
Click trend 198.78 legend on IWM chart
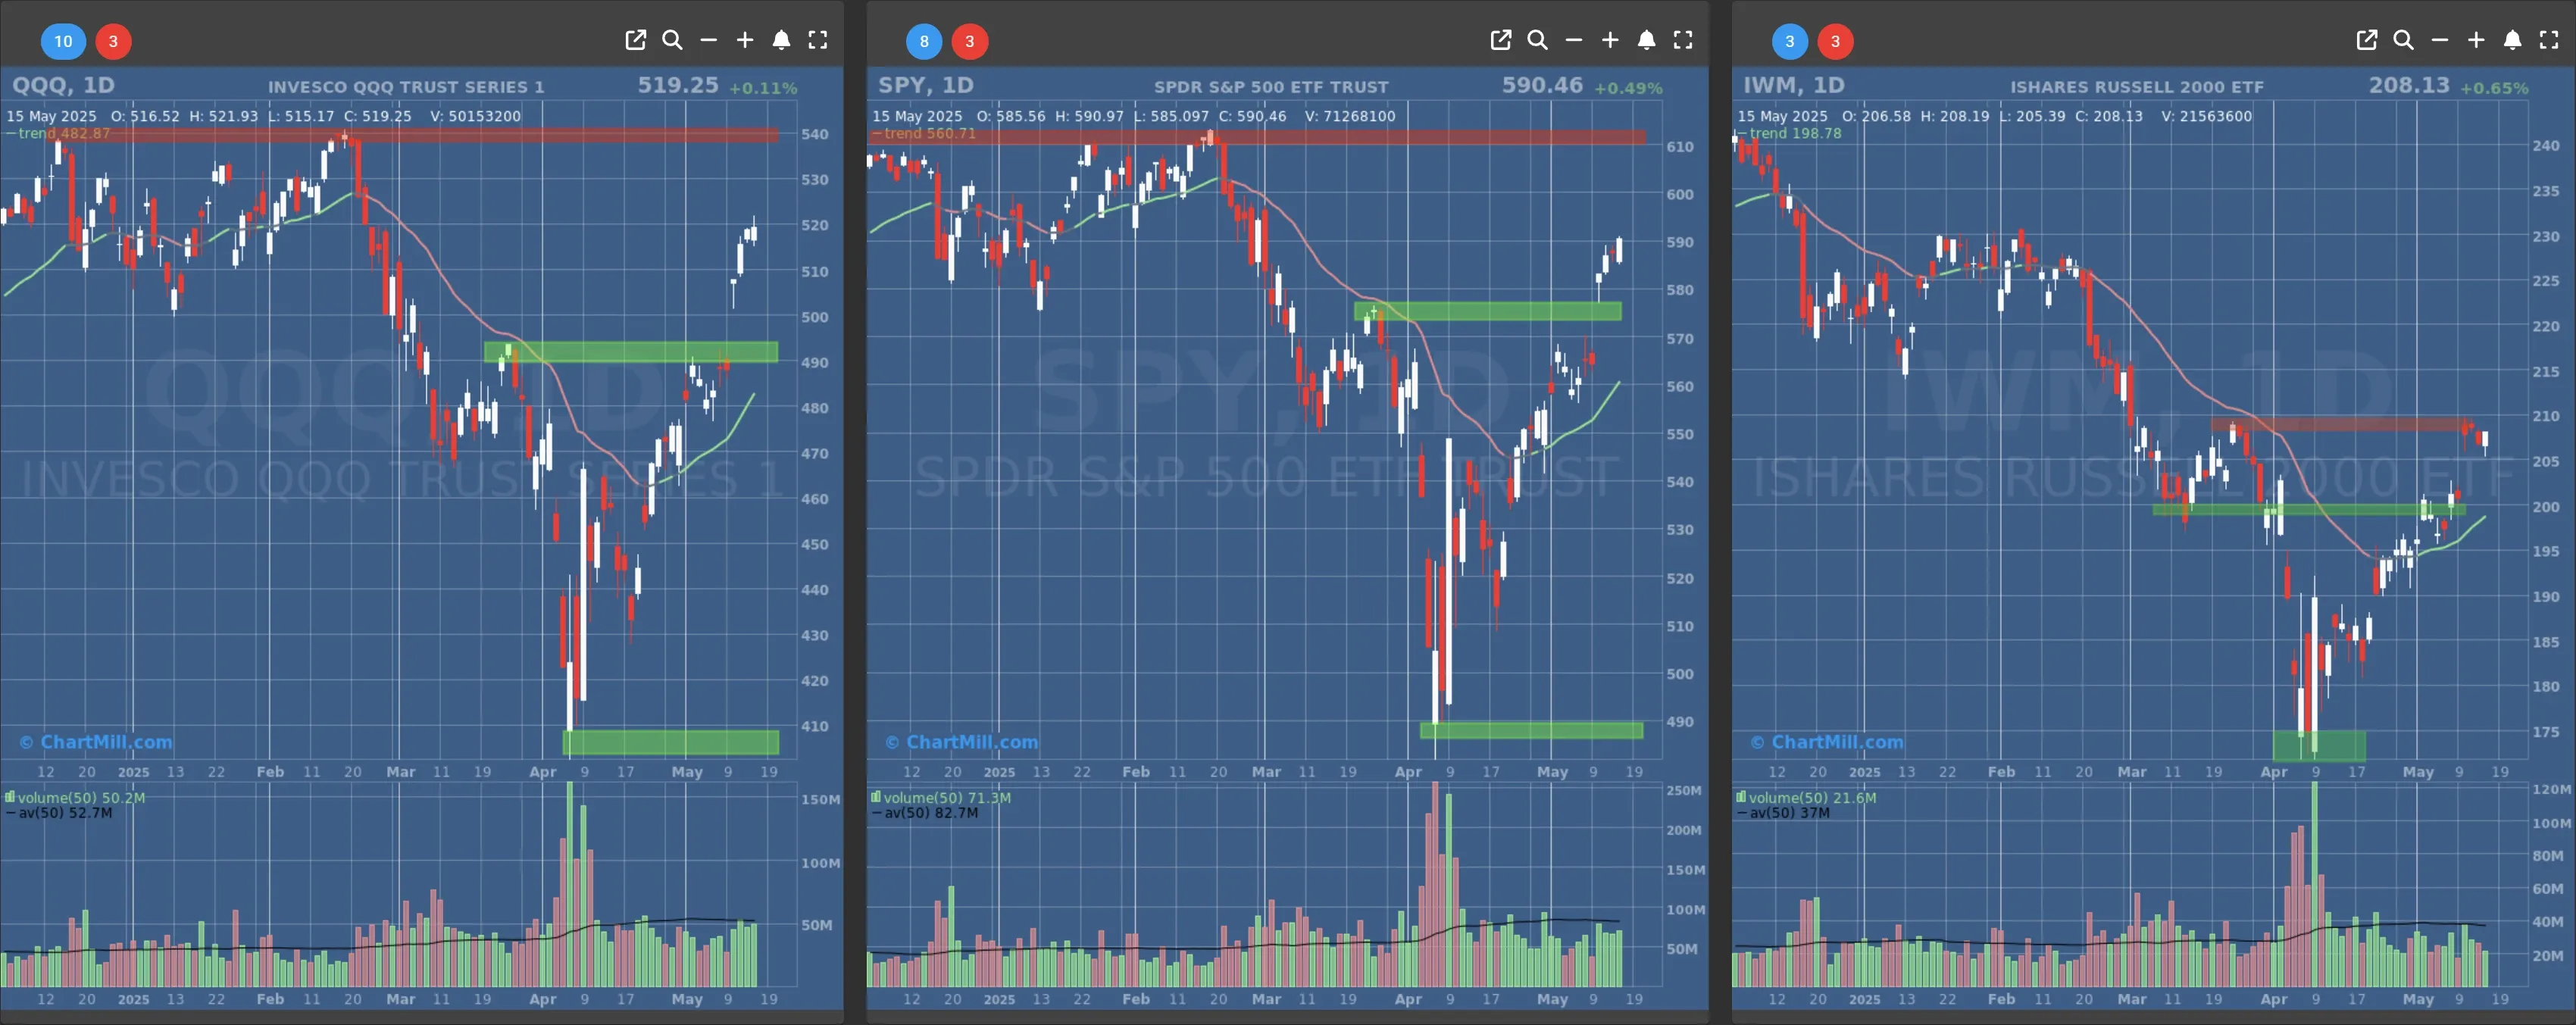tap(1789, 133)
